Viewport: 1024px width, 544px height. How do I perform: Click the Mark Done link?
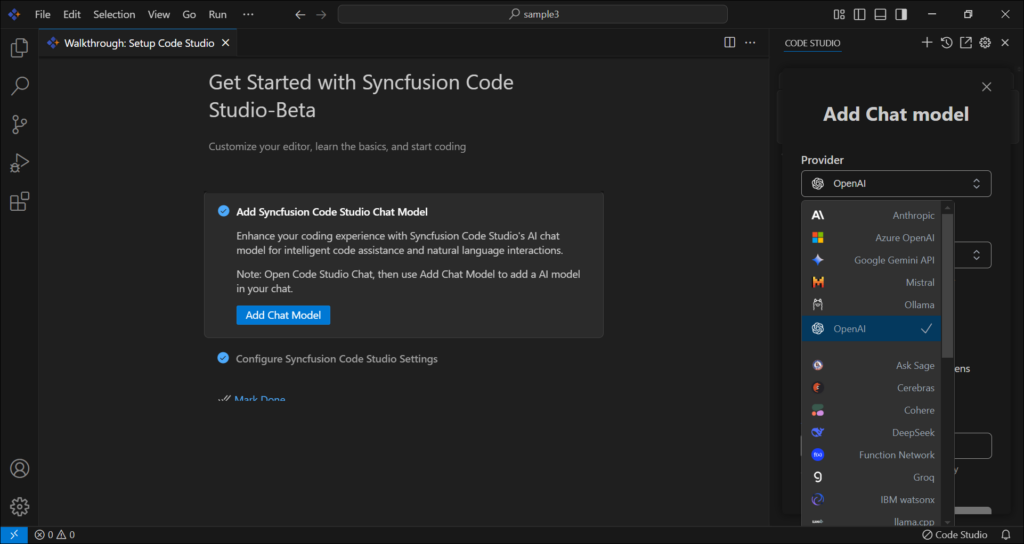coord(259,400)
